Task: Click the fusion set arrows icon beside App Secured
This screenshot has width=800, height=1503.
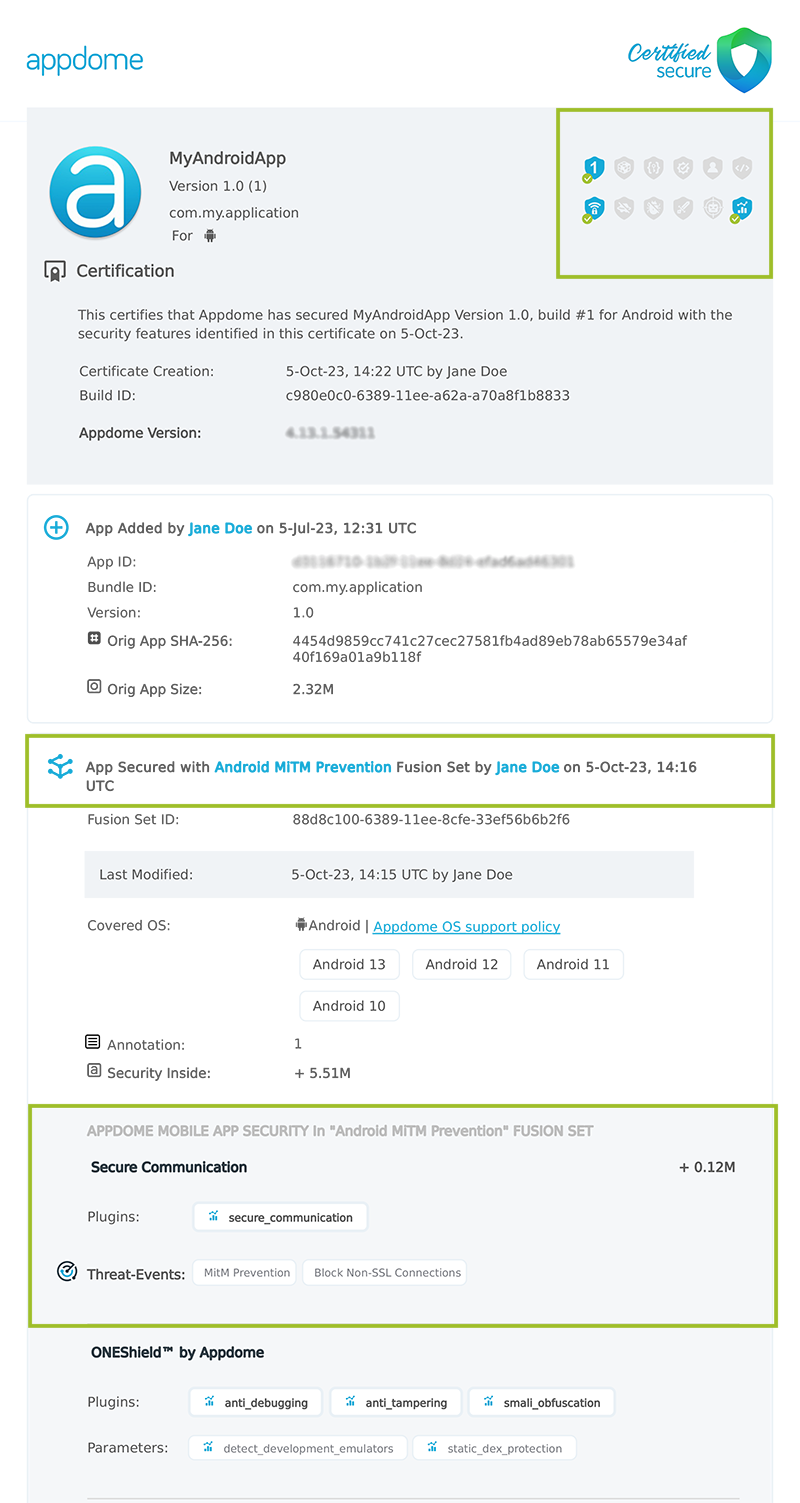Action: (60, 767)
